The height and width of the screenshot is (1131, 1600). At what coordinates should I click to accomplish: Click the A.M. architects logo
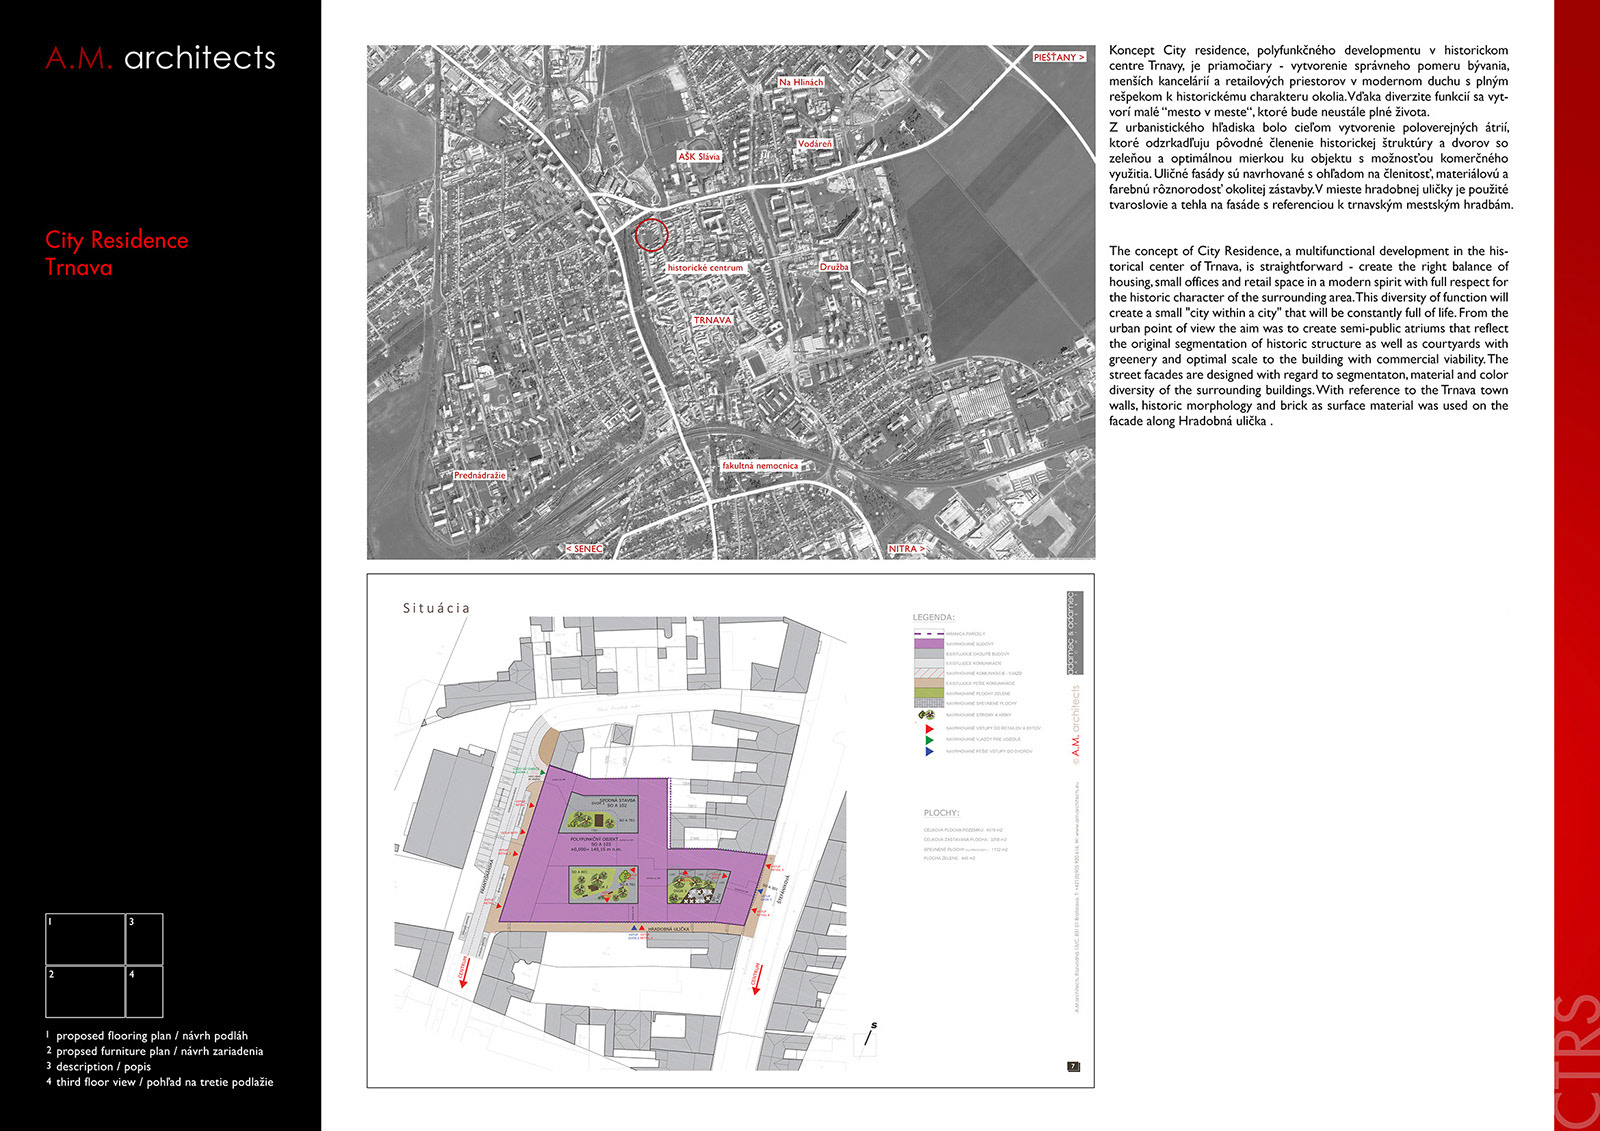[x=160, y=58]
